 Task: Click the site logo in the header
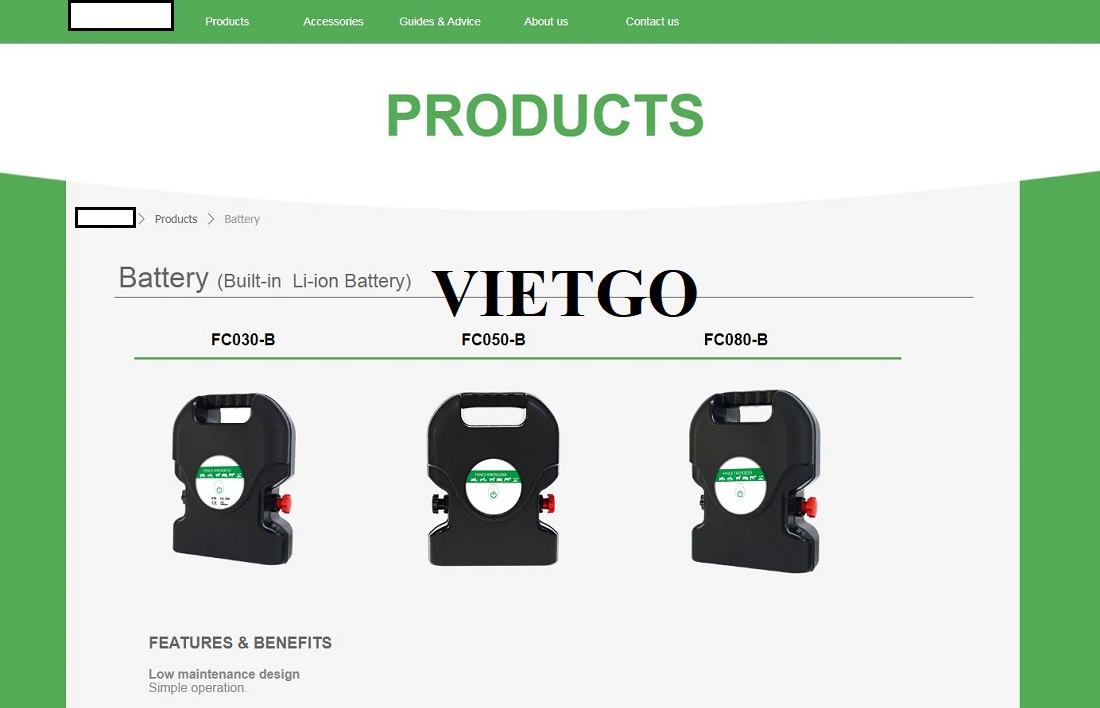(x=121, y=15)
